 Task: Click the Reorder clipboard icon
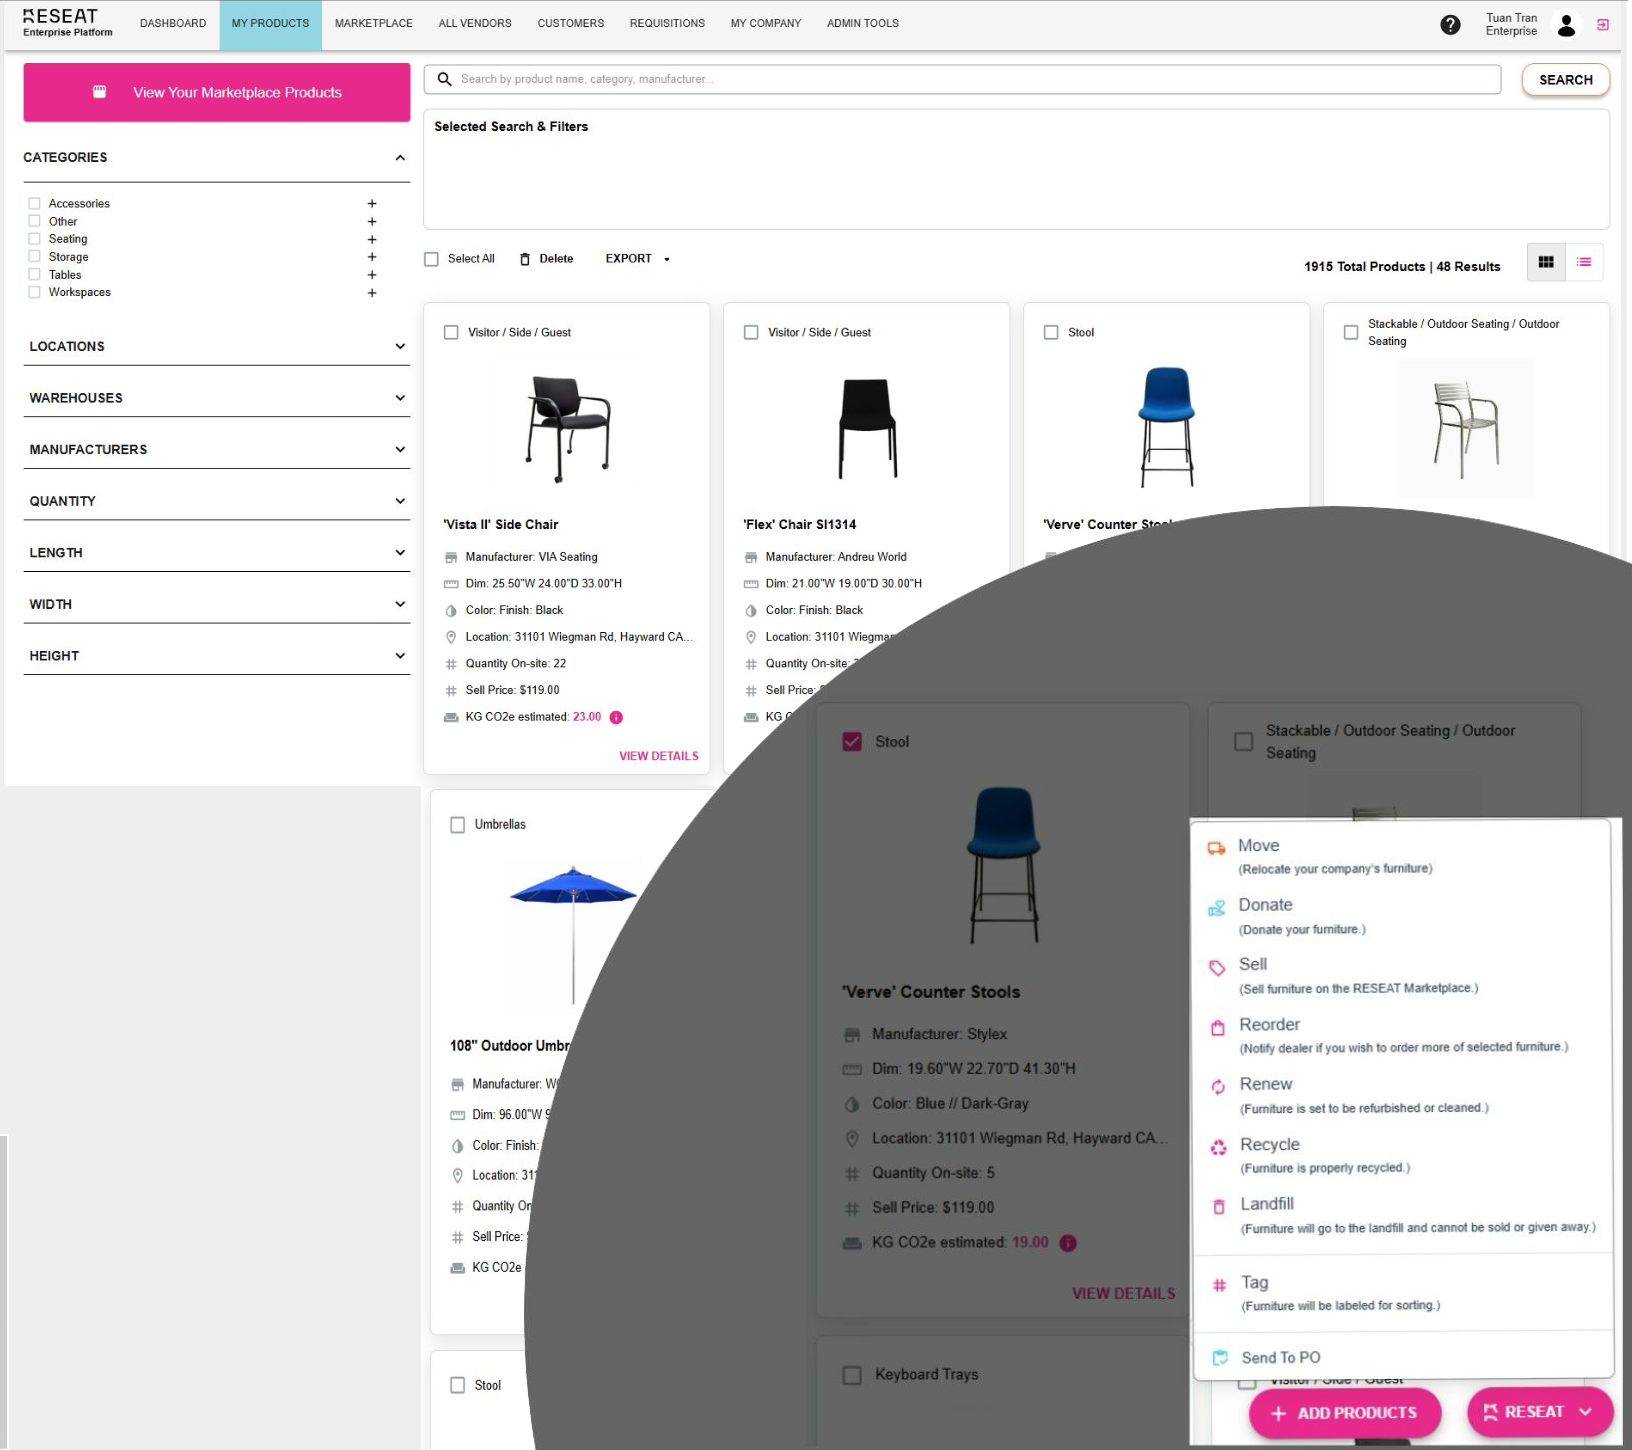pos(1218,1028)
